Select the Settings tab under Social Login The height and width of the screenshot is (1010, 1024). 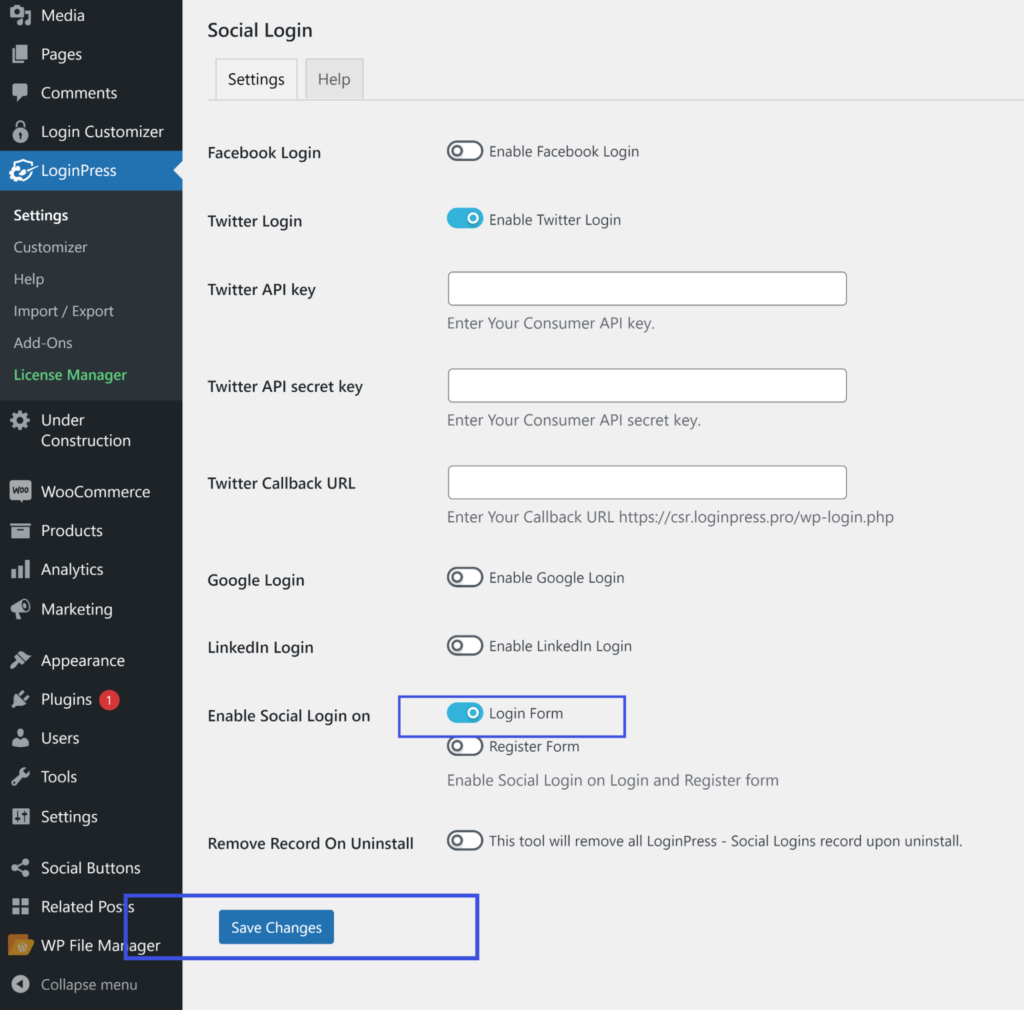(256, 79)
